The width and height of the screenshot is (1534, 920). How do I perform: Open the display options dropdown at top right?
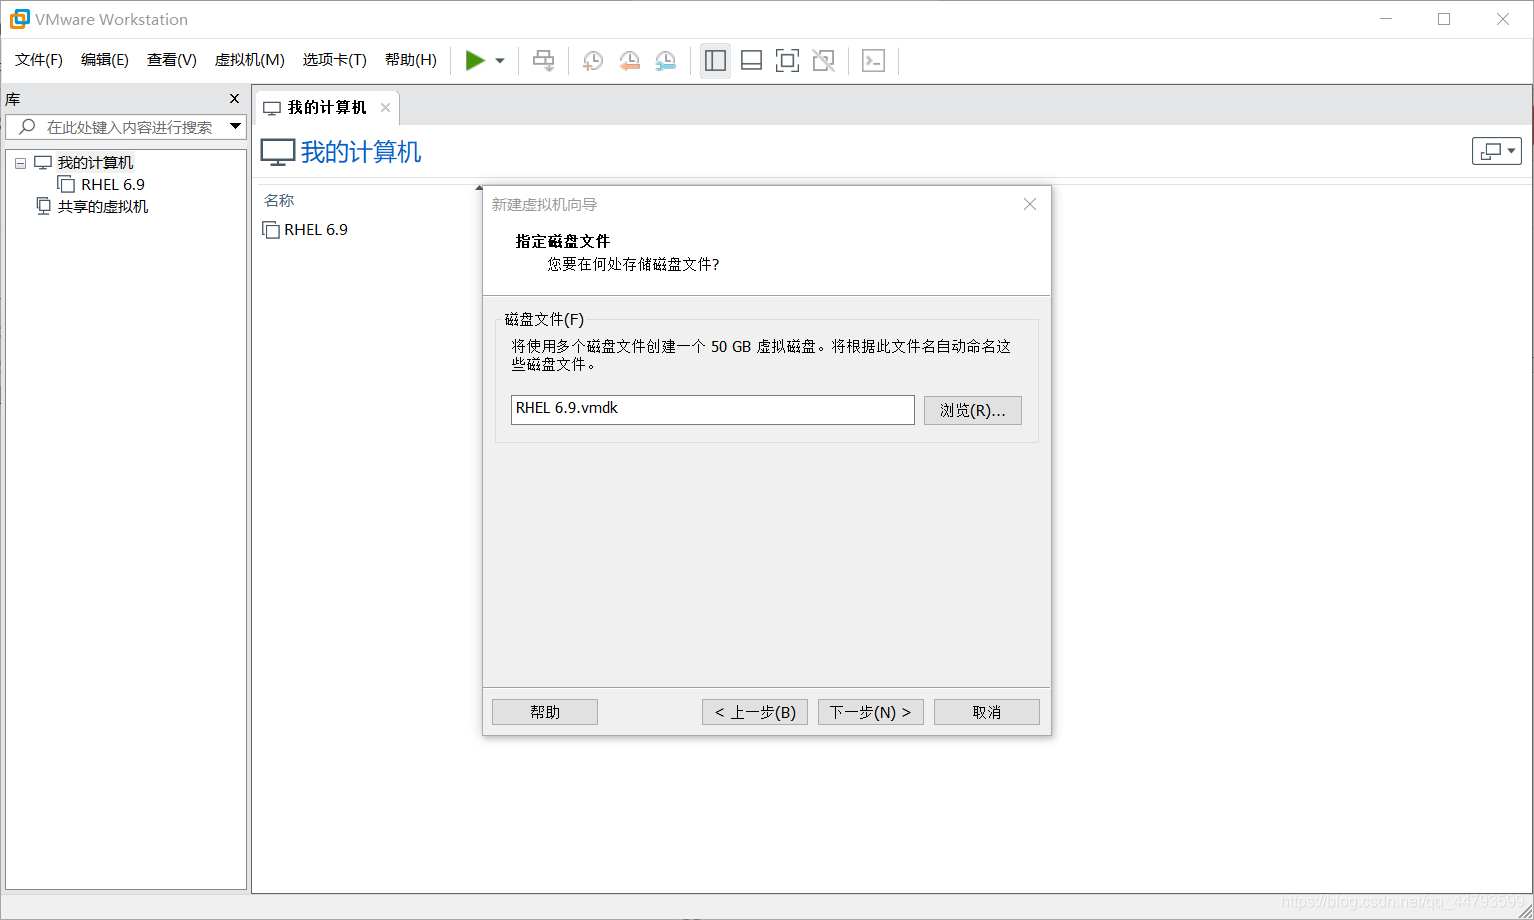point(1496,150)
